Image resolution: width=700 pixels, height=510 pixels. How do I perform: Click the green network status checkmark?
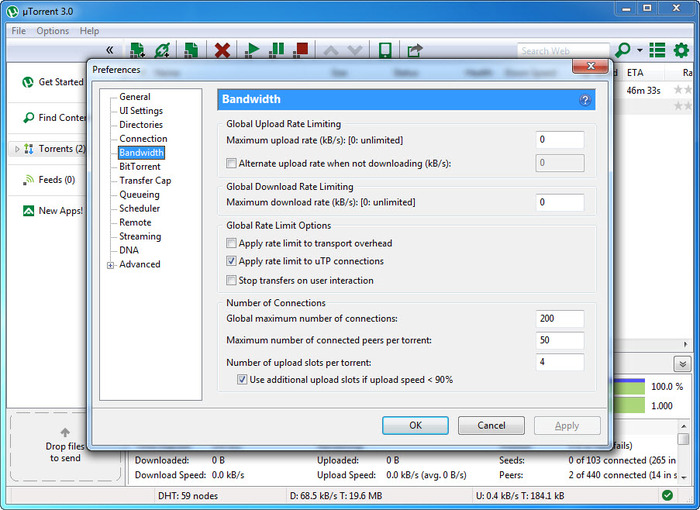tap(667, 495)
